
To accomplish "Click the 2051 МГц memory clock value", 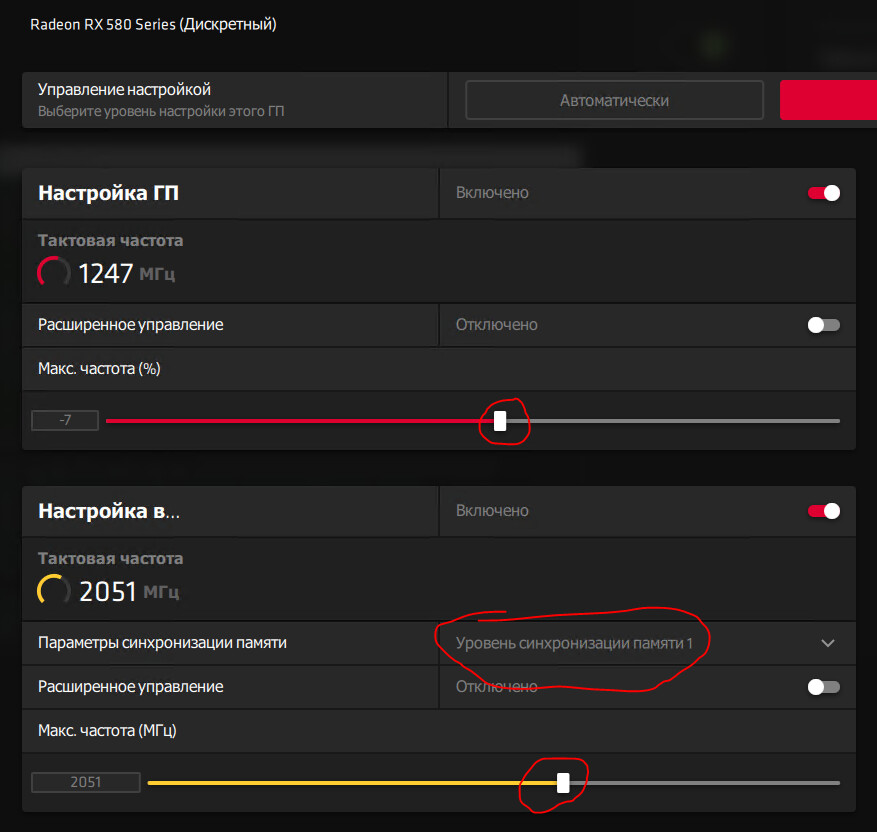I will point(129,592).
